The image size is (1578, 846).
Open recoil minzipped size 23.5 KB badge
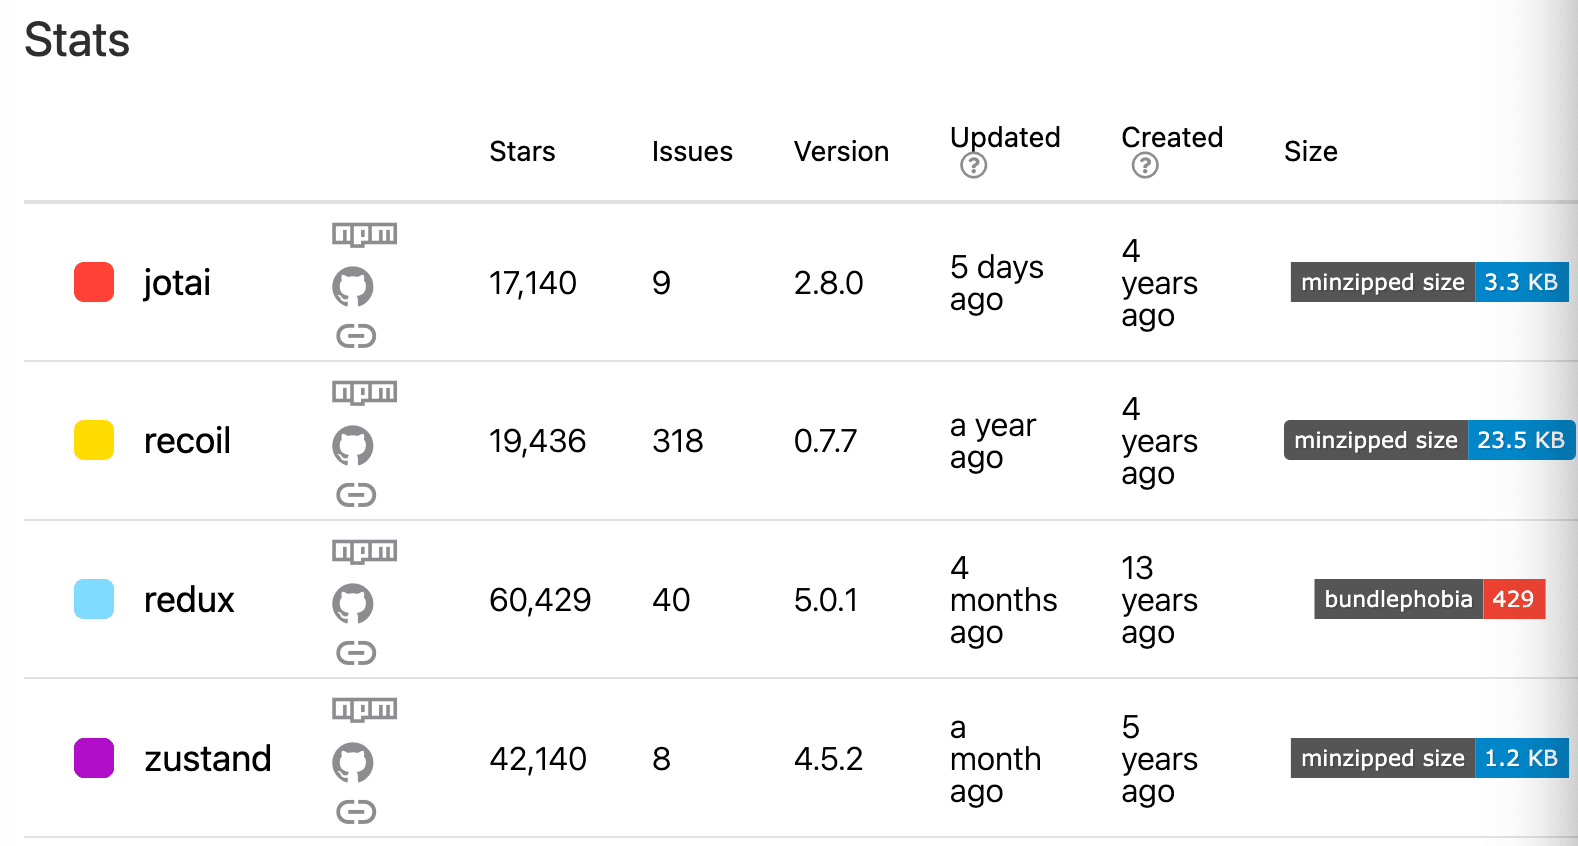[1429, 440]
